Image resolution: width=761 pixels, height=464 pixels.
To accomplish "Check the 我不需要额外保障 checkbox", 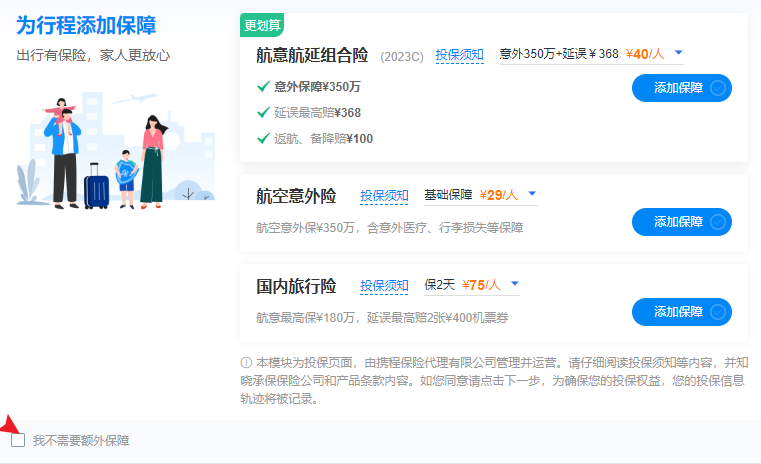I will (x=18, y=440).
